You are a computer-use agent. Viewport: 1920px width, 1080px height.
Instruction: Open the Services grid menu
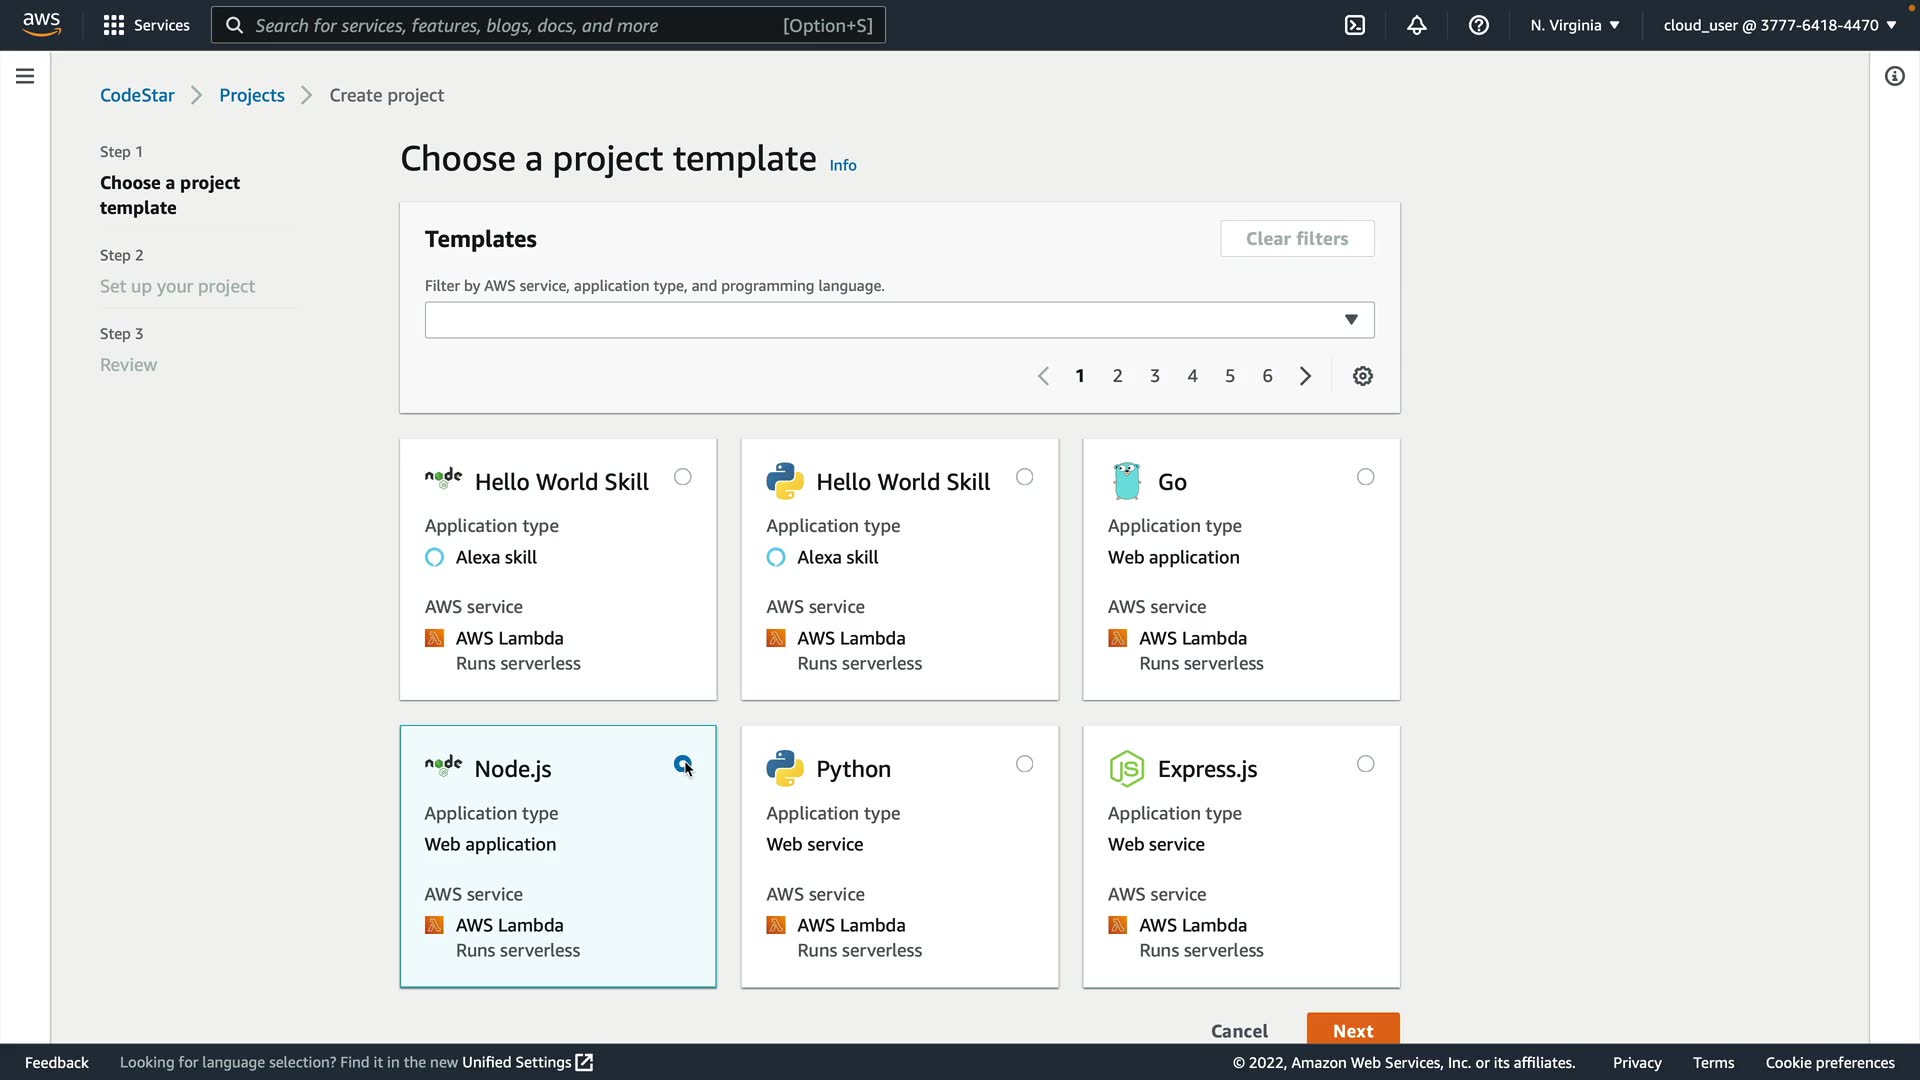146,25
